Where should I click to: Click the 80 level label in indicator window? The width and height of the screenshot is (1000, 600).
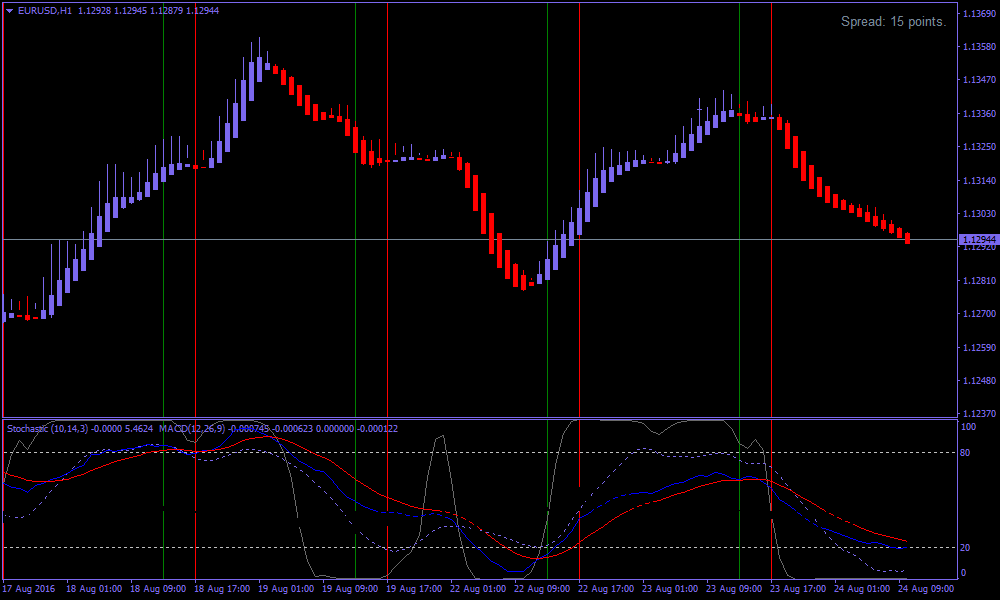[966, 452]
